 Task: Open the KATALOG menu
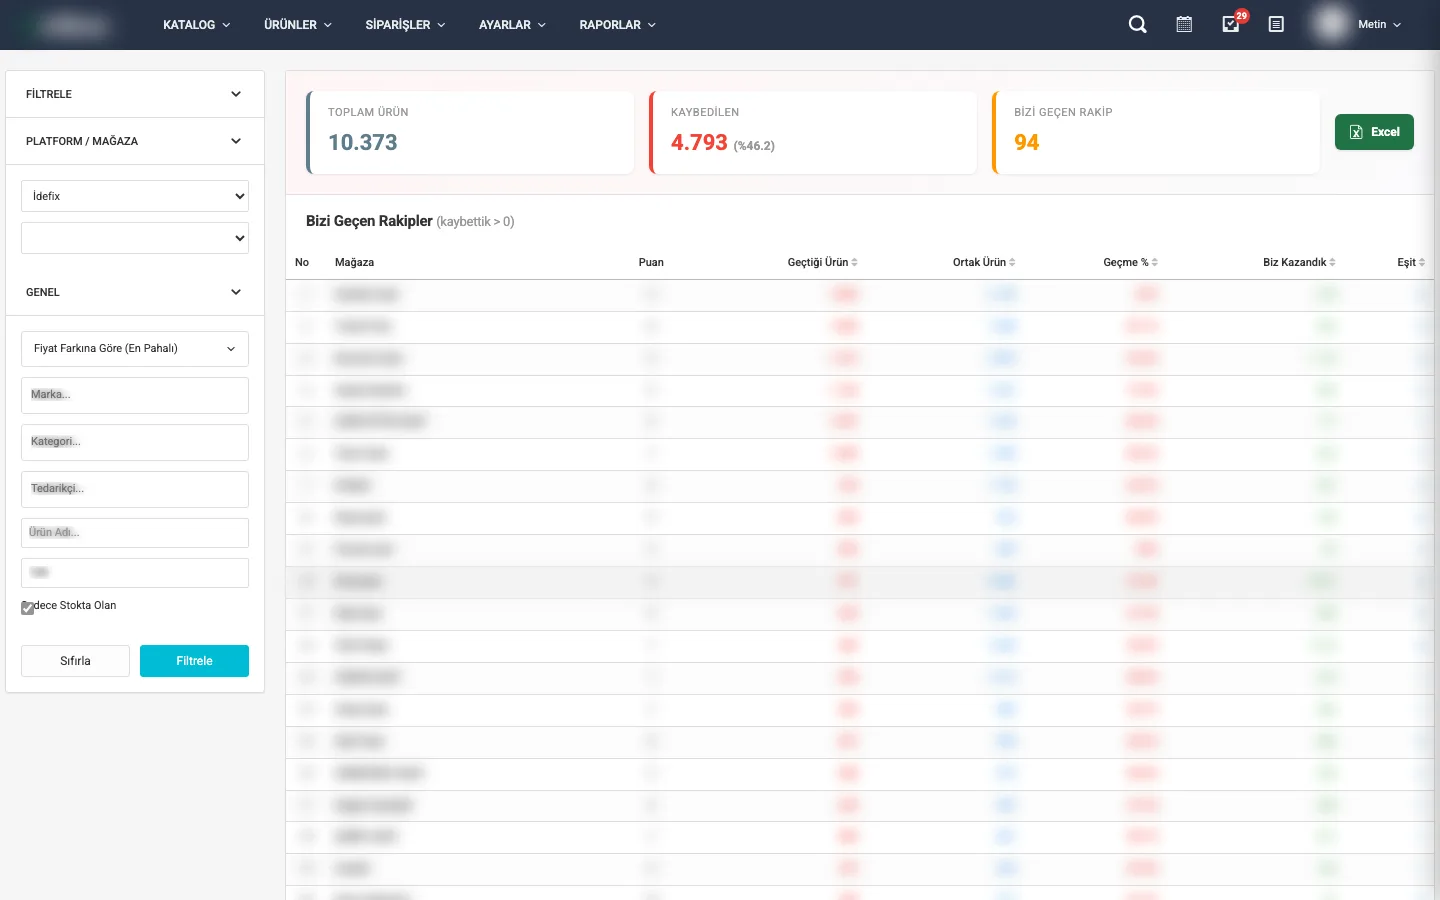196,25
